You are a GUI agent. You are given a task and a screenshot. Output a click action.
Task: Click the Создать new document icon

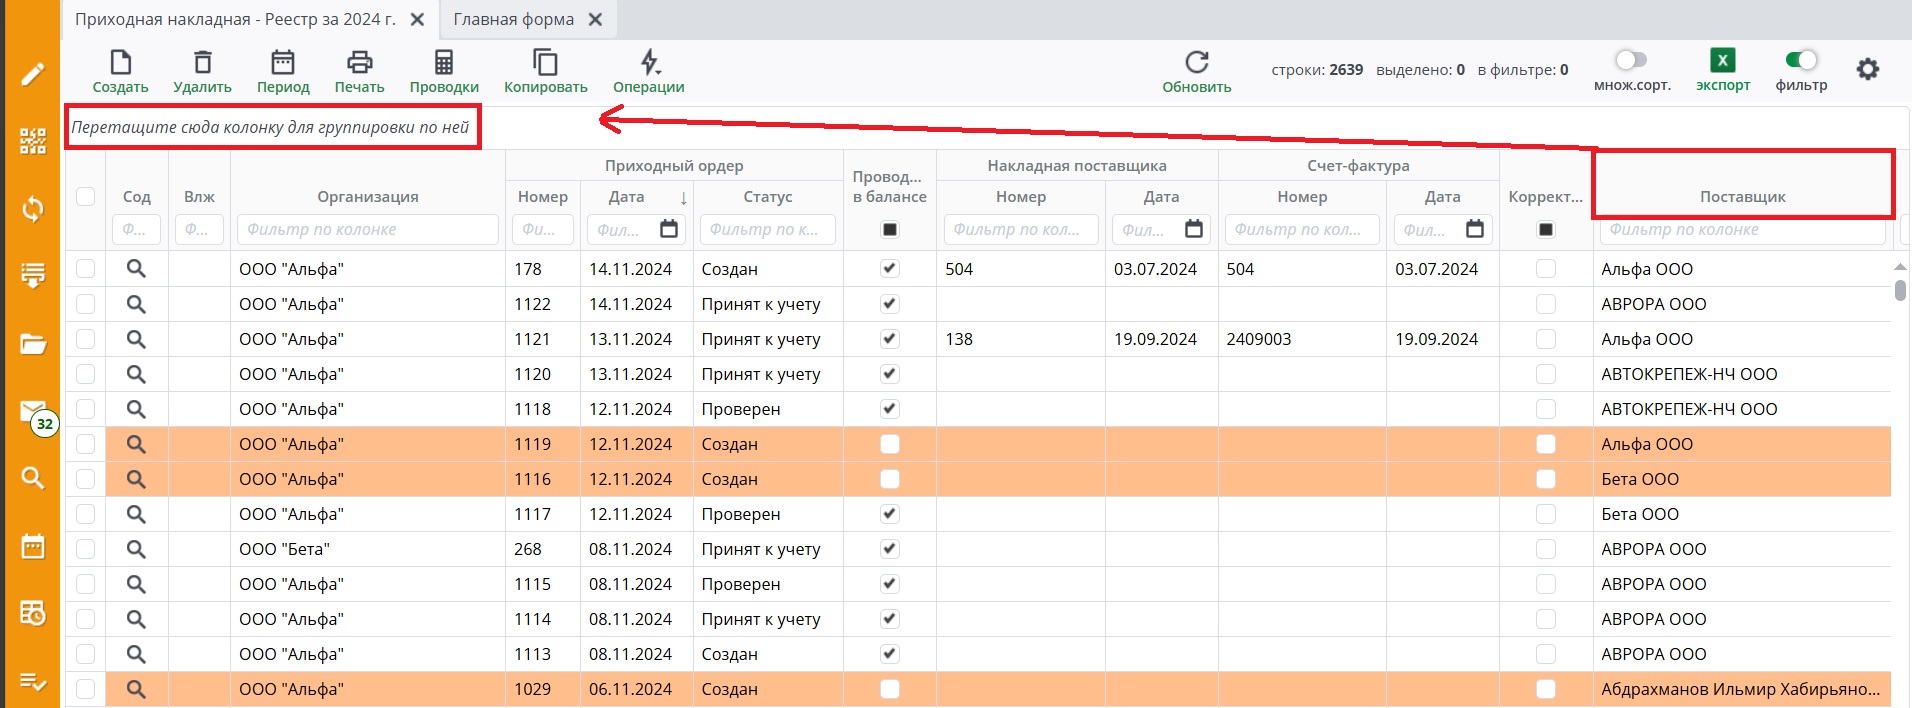[120, 63]
